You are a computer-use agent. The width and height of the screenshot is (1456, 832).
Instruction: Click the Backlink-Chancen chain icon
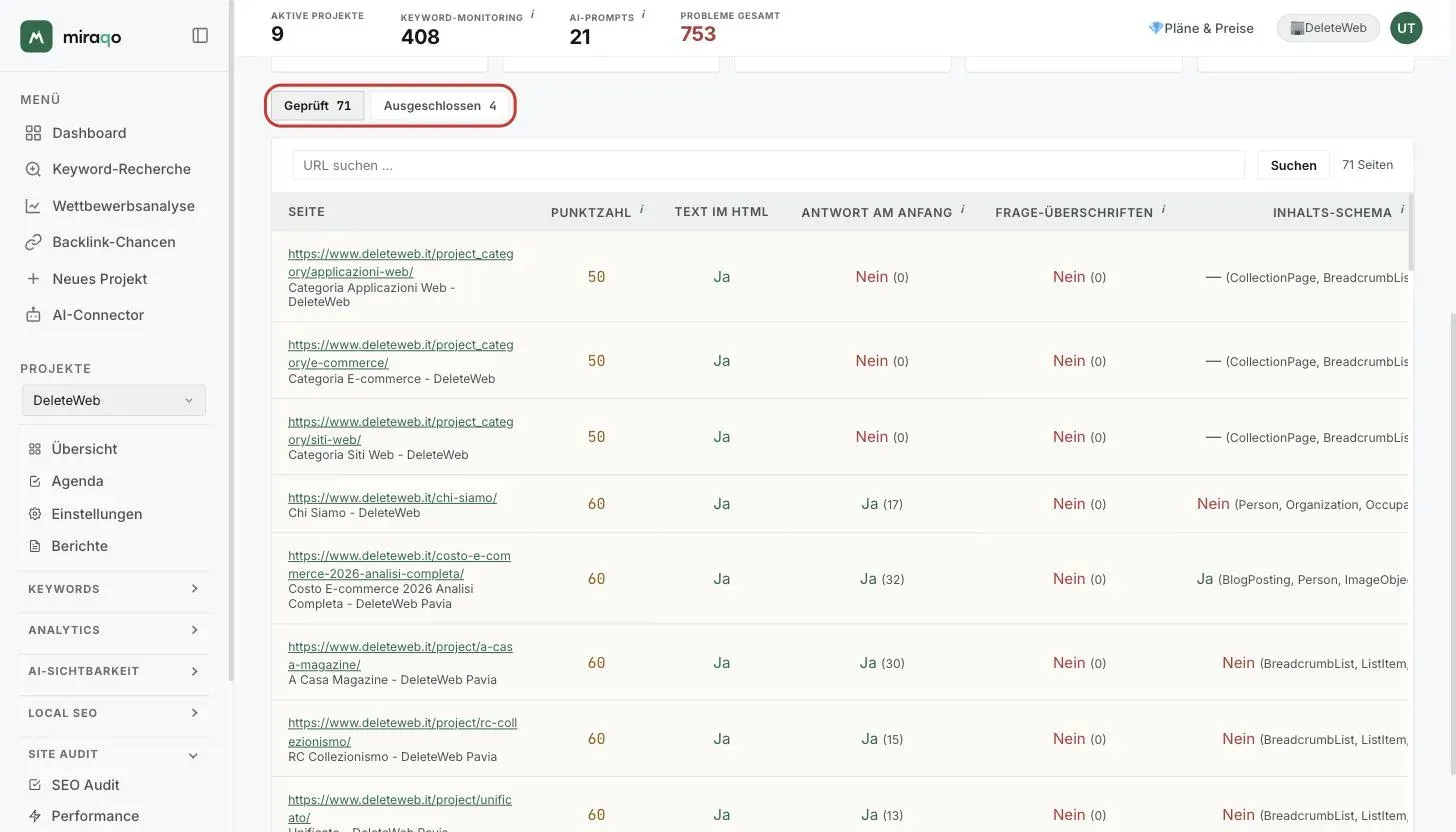[x=33, y=242]
